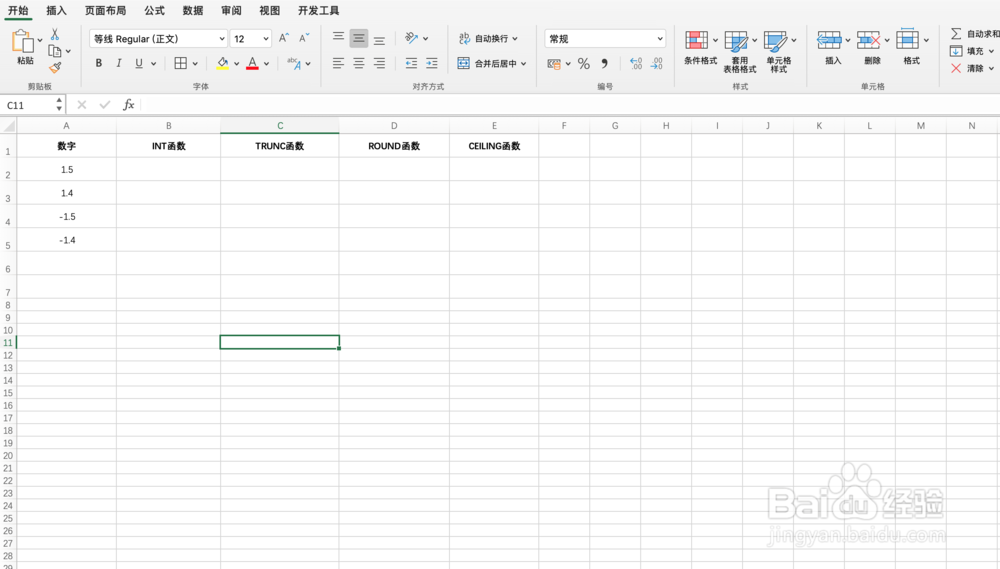
Task: Expand the borders dropdown arrow
Action: pyautogui.click(x=195, y=64)
